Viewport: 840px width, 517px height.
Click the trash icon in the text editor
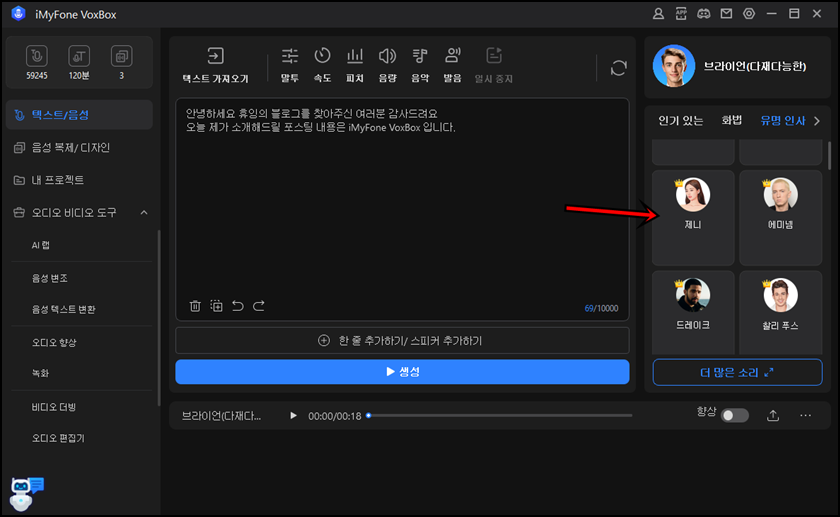(195, 306)
